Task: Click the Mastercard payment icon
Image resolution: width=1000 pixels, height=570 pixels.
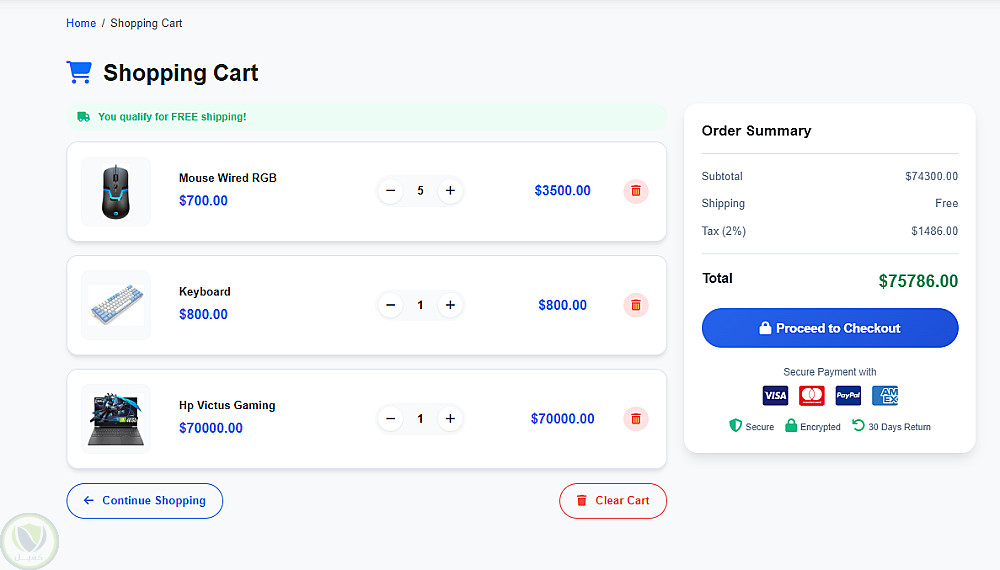Action: coord(812,396)
